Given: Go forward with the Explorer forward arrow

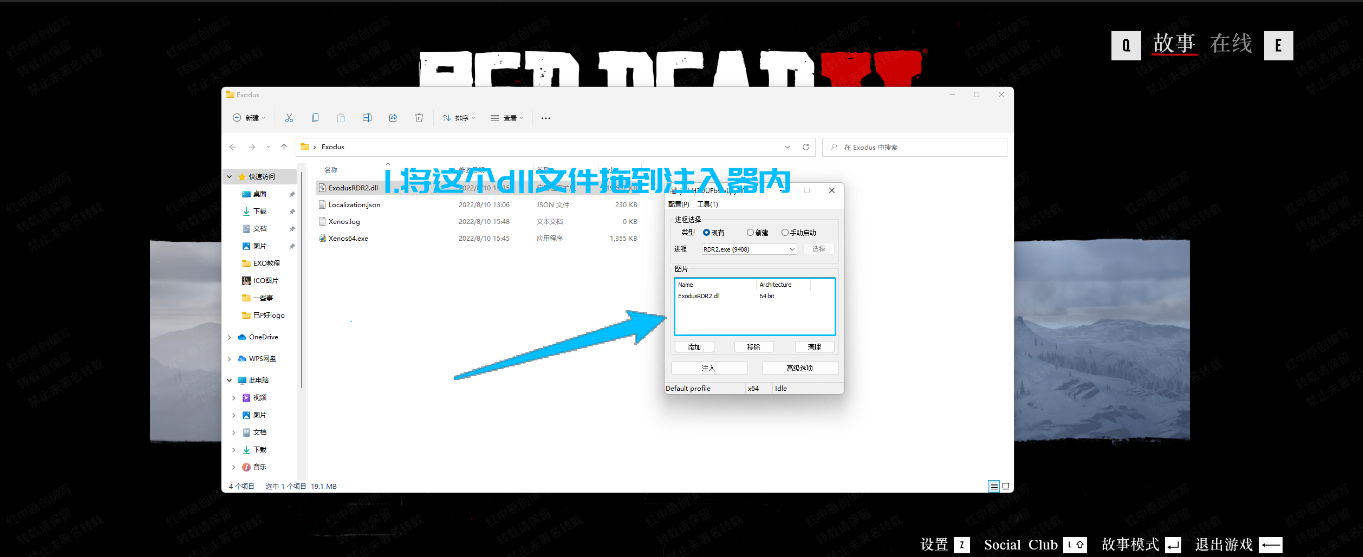Looking at the screenshot, I should (x=253, y=147).
